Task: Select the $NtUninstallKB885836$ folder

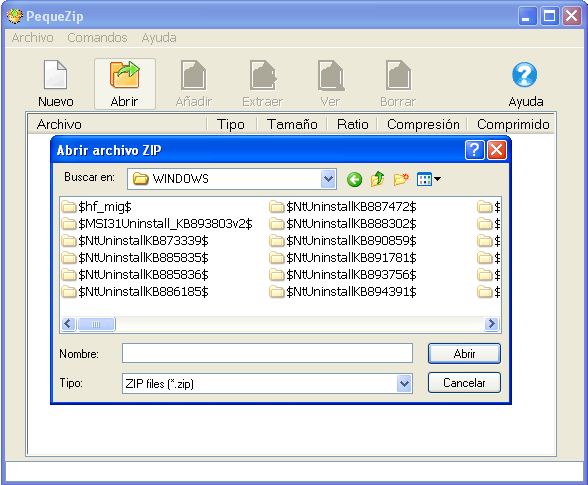Action: click(135, 275)
